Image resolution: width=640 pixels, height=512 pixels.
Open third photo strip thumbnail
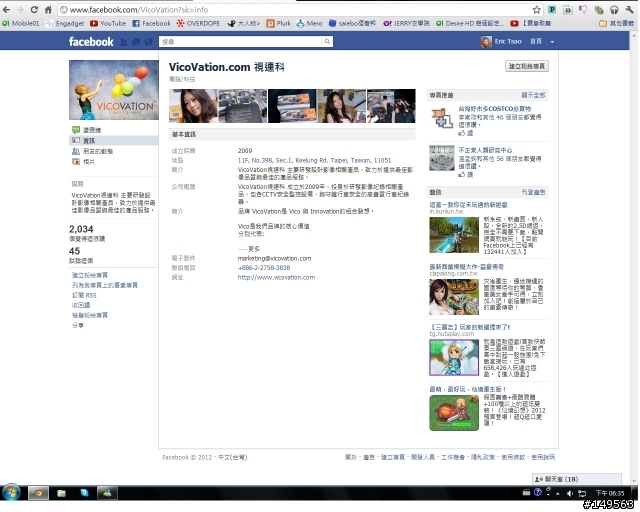click(292, 106)
